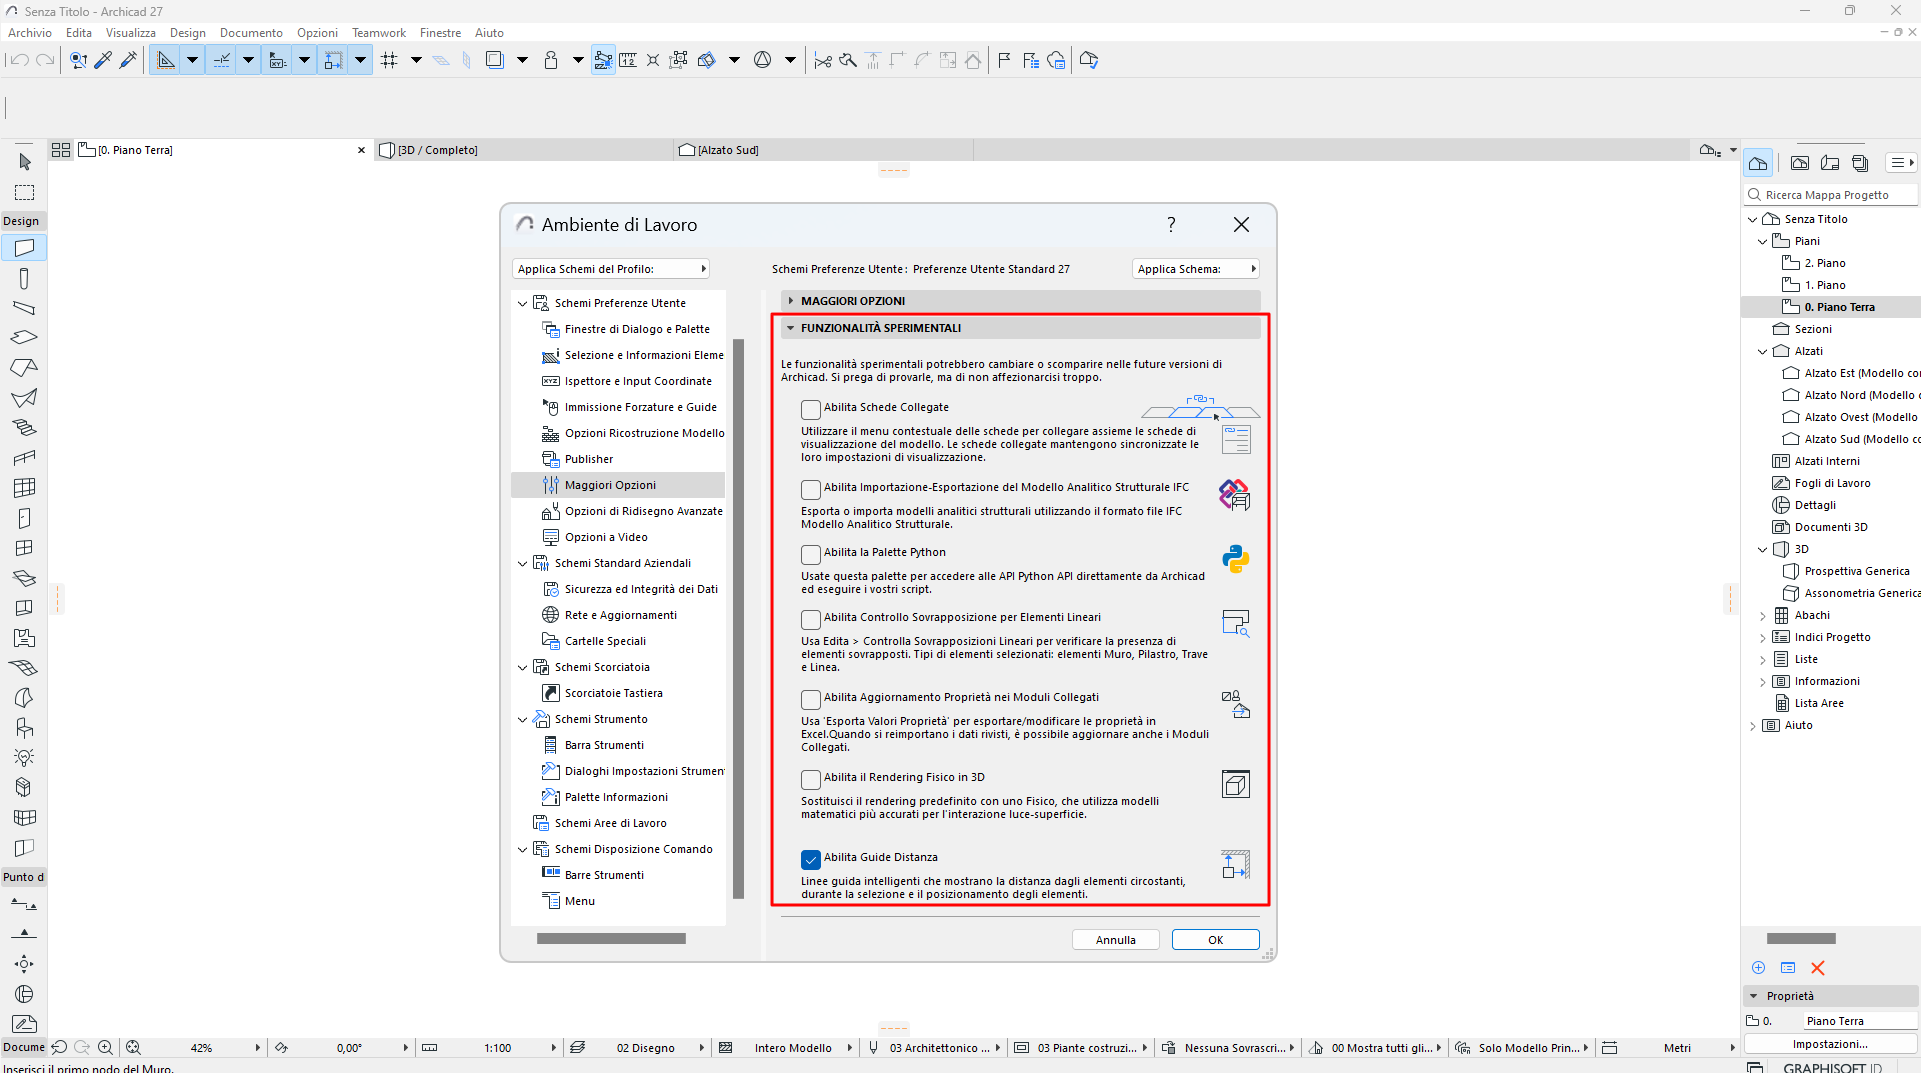
Task: Open the Project Map home icon in Navigator
Action: tap(1758, 163)
